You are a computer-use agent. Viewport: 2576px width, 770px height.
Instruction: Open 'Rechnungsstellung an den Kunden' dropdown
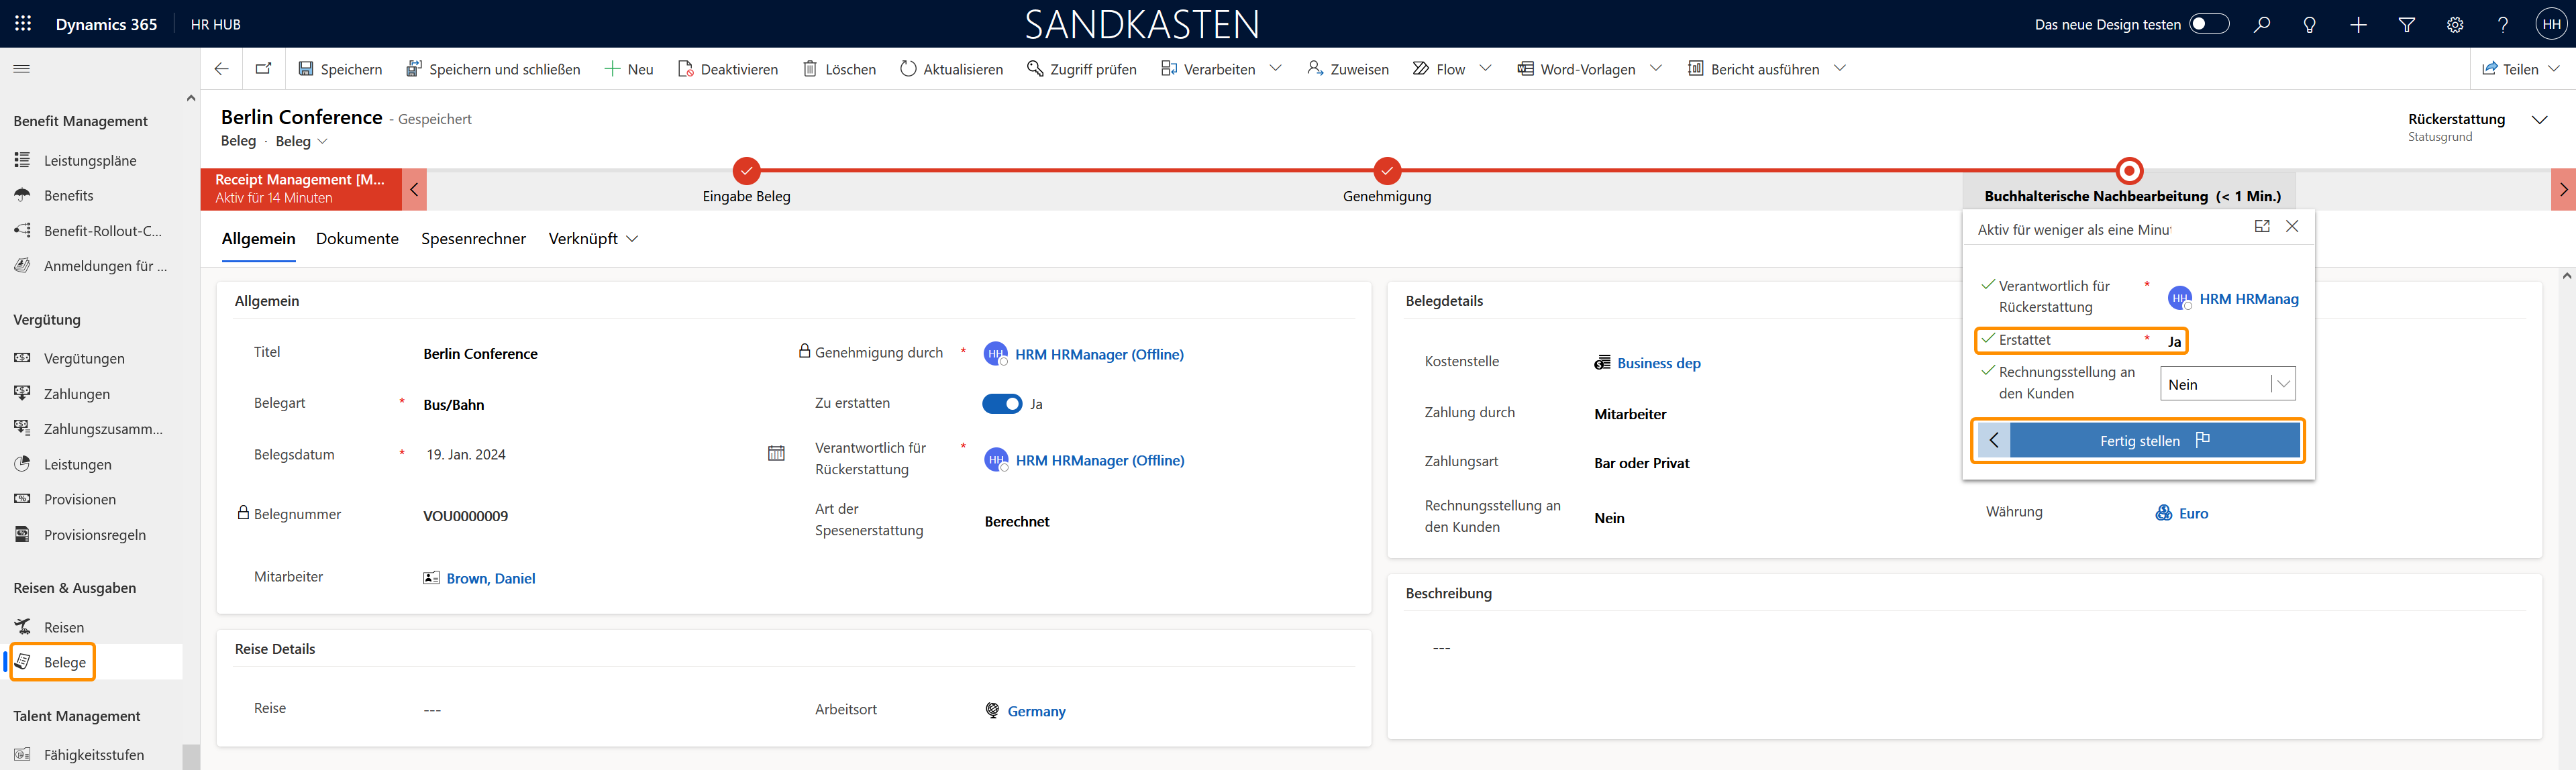(2227, 384)
